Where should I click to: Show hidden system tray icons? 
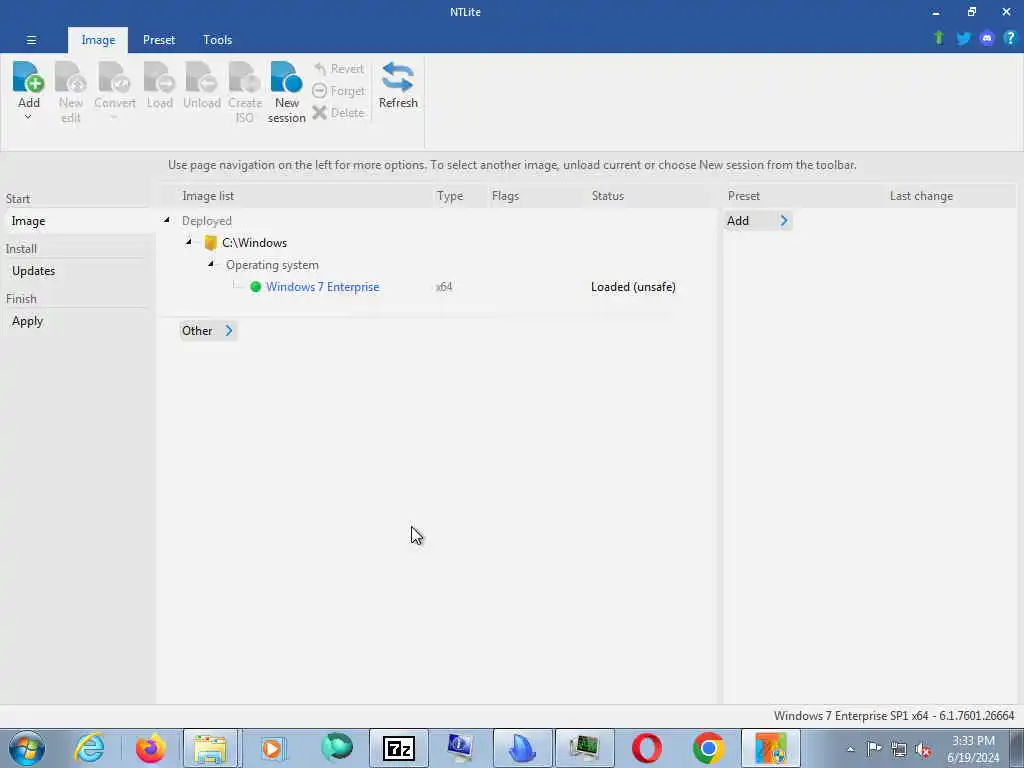[x=850, y=749]
